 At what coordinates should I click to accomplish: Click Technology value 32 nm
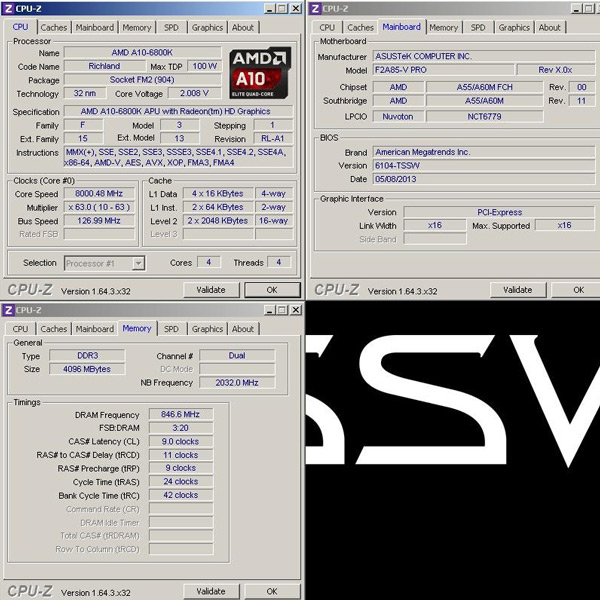pyautogui.click(x=85, y=93)
